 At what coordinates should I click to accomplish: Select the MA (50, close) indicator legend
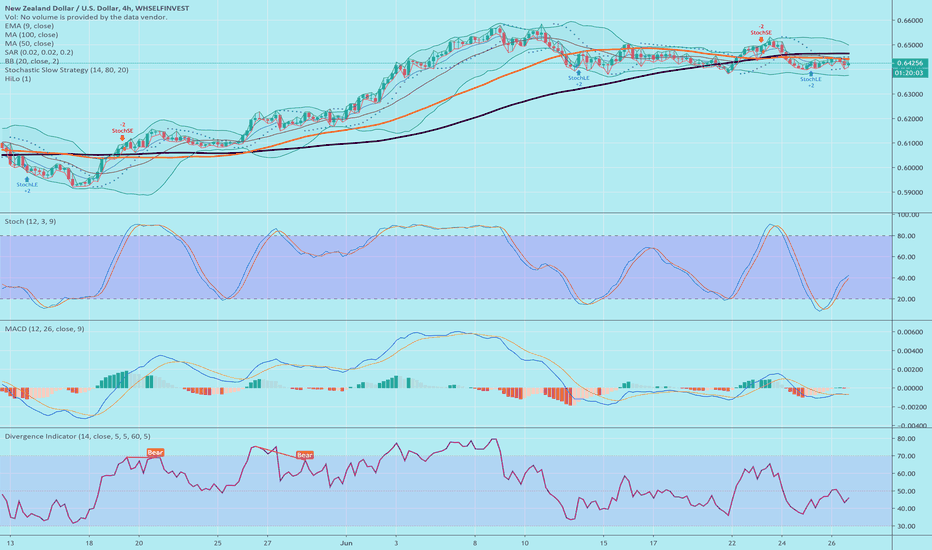coord(29,43)
